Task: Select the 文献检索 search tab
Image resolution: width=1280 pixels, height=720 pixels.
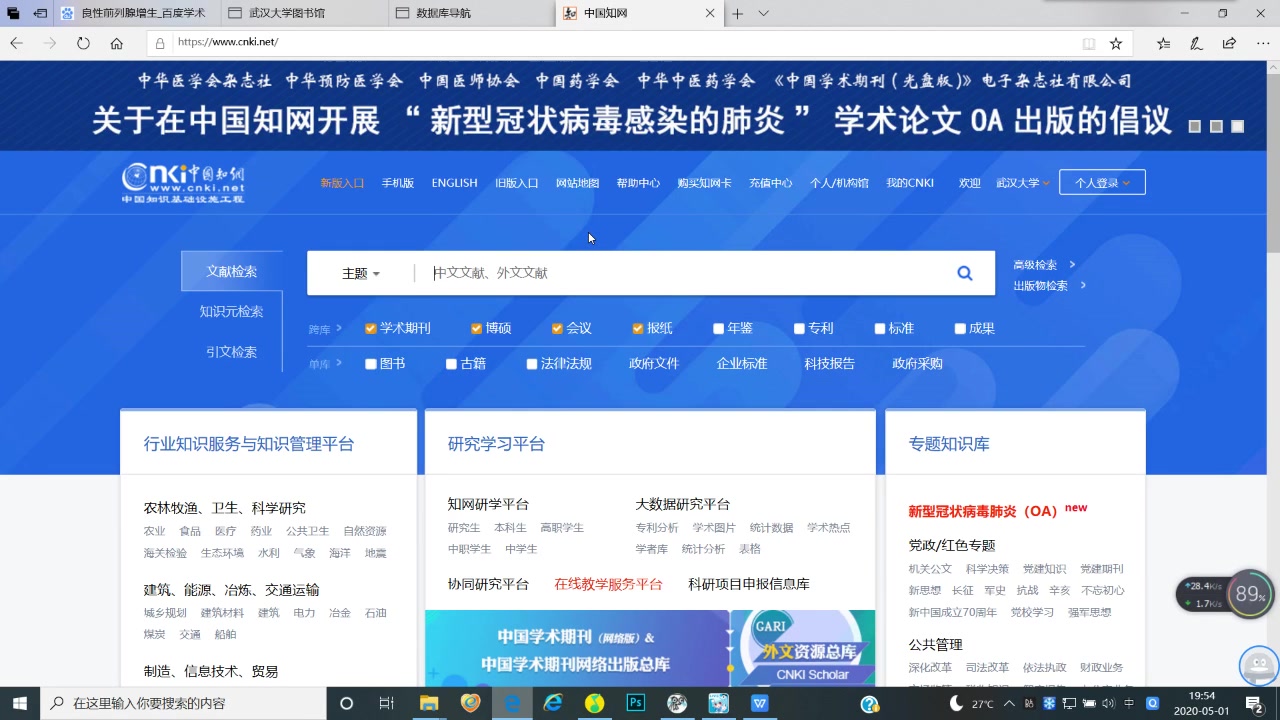Action: click(x=232, y=271)
